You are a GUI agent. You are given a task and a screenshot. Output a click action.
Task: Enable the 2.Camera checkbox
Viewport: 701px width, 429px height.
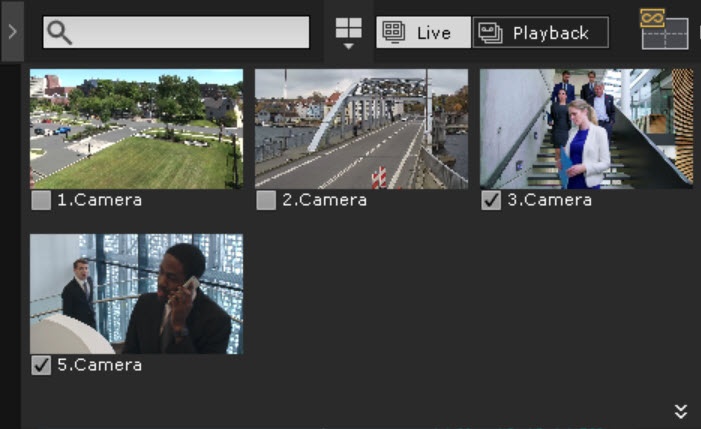pos(266,200)
